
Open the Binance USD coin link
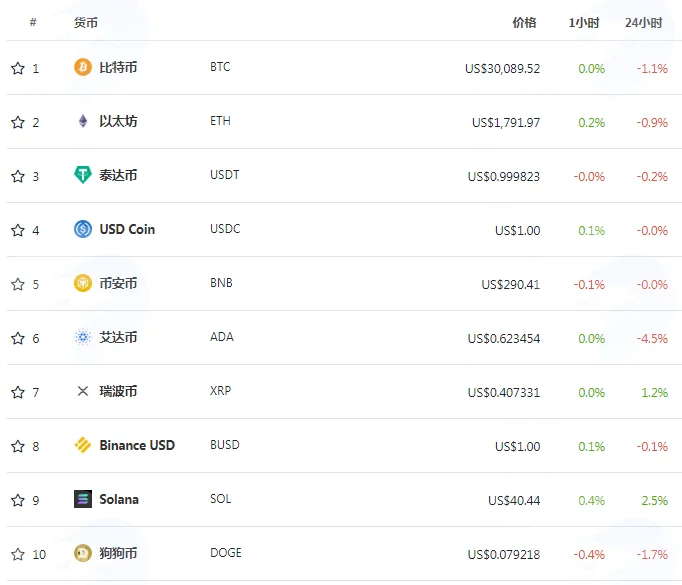[x=137, y=445]
